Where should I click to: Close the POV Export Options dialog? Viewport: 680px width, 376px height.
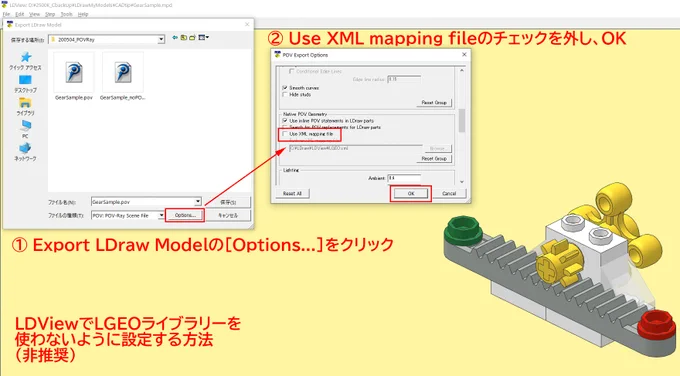(464, 55)
